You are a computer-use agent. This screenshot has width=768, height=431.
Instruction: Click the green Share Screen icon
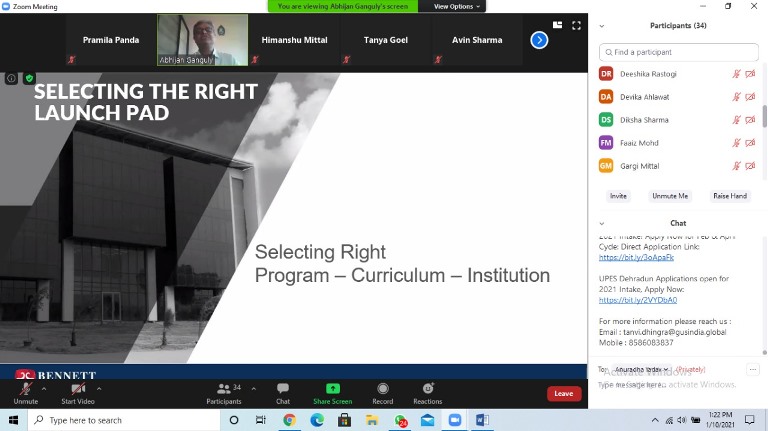tap(332, 388)
